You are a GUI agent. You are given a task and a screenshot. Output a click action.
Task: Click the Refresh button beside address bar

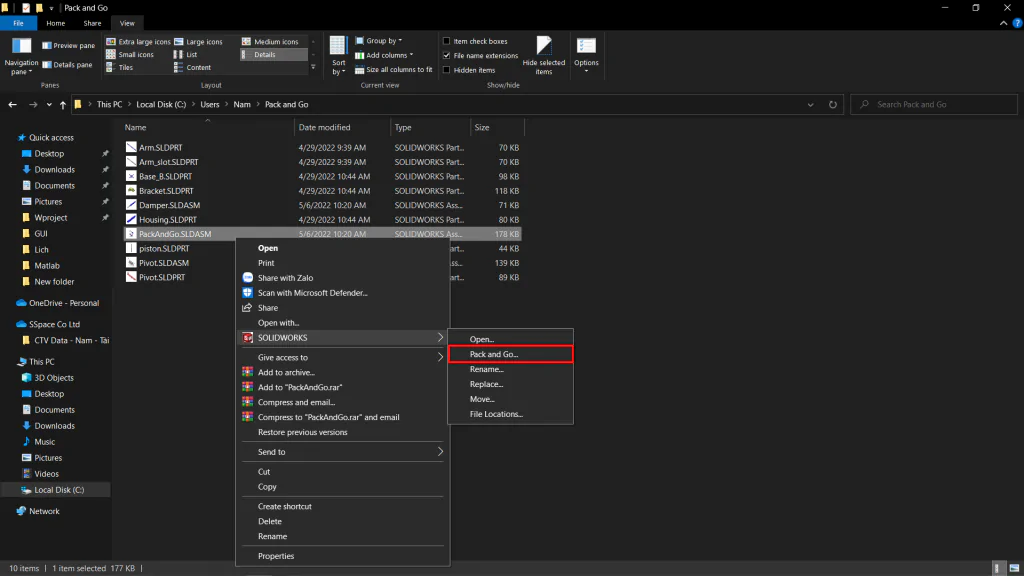click(833, 104)
